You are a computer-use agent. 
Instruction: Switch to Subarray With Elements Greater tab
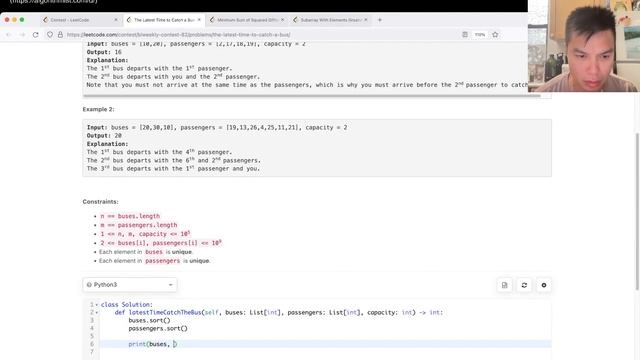pos(331,20)
